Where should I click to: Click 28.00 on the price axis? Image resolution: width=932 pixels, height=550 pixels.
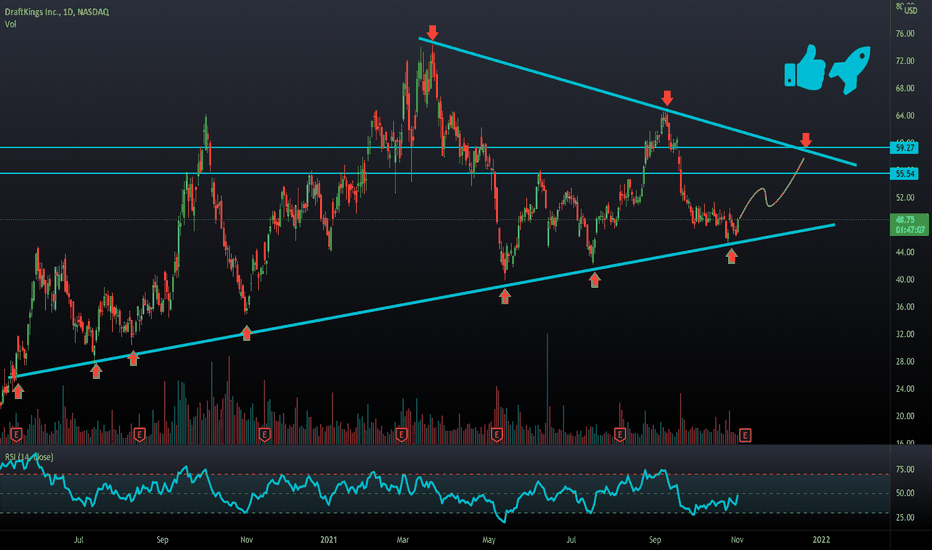(905, 362)
